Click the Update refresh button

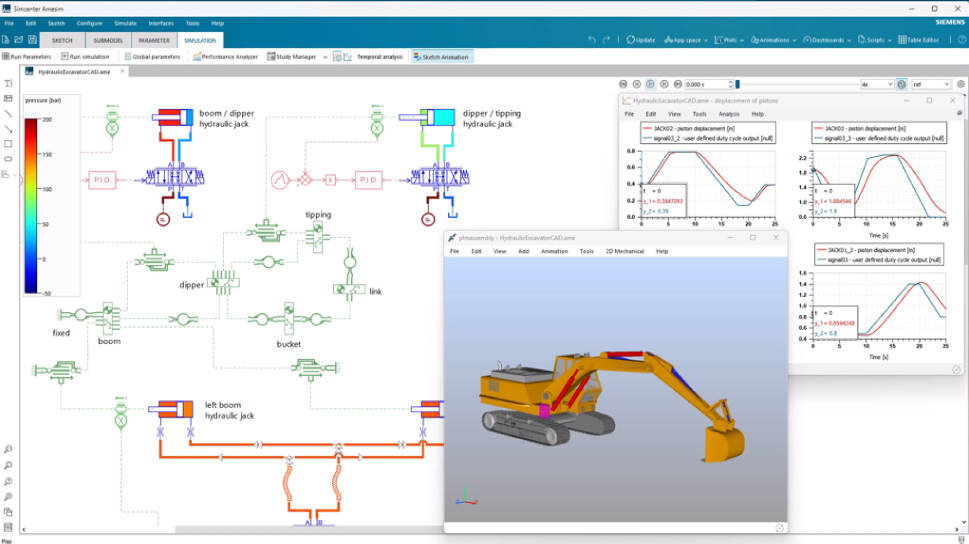coord(641,40)
